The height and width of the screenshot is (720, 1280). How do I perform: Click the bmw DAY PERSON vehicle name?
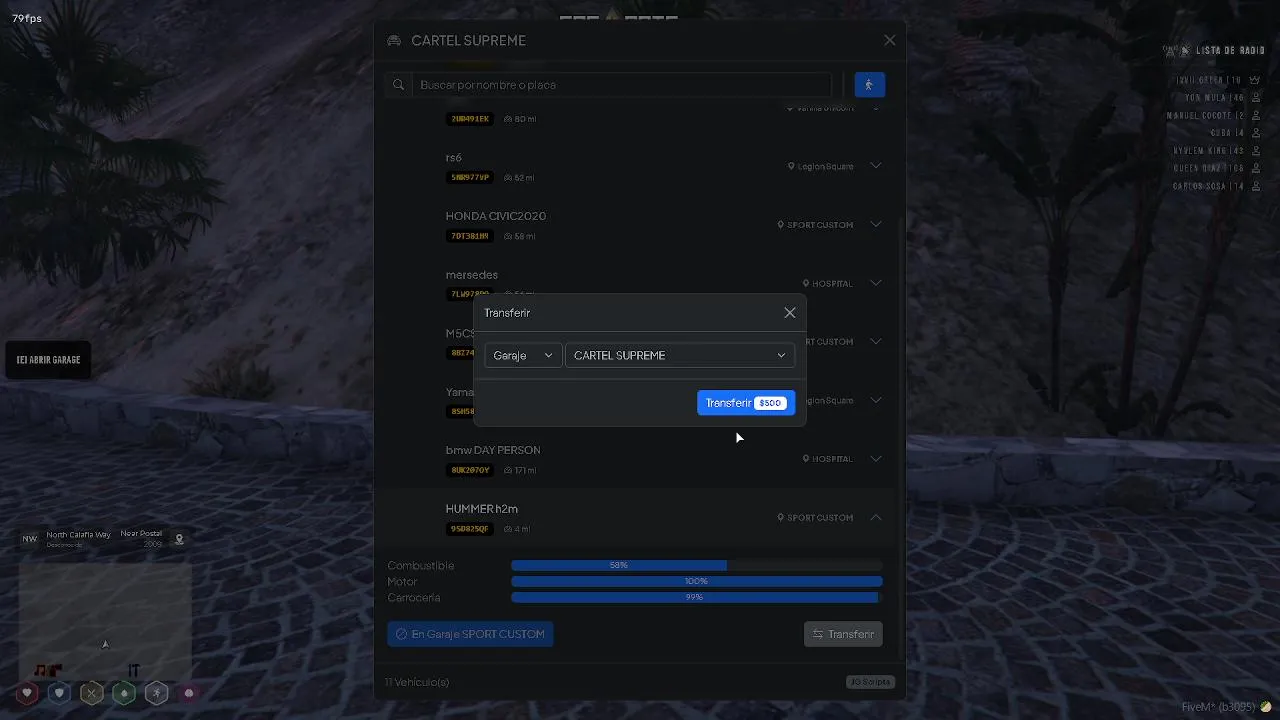(x=493, y=450)
